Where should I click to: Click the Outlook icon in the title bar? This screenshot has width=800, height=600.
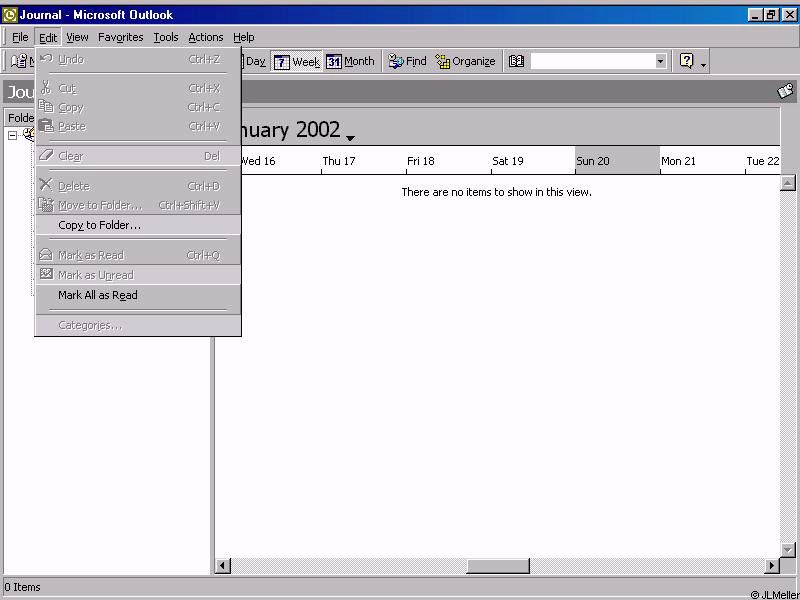pos(10,15)
